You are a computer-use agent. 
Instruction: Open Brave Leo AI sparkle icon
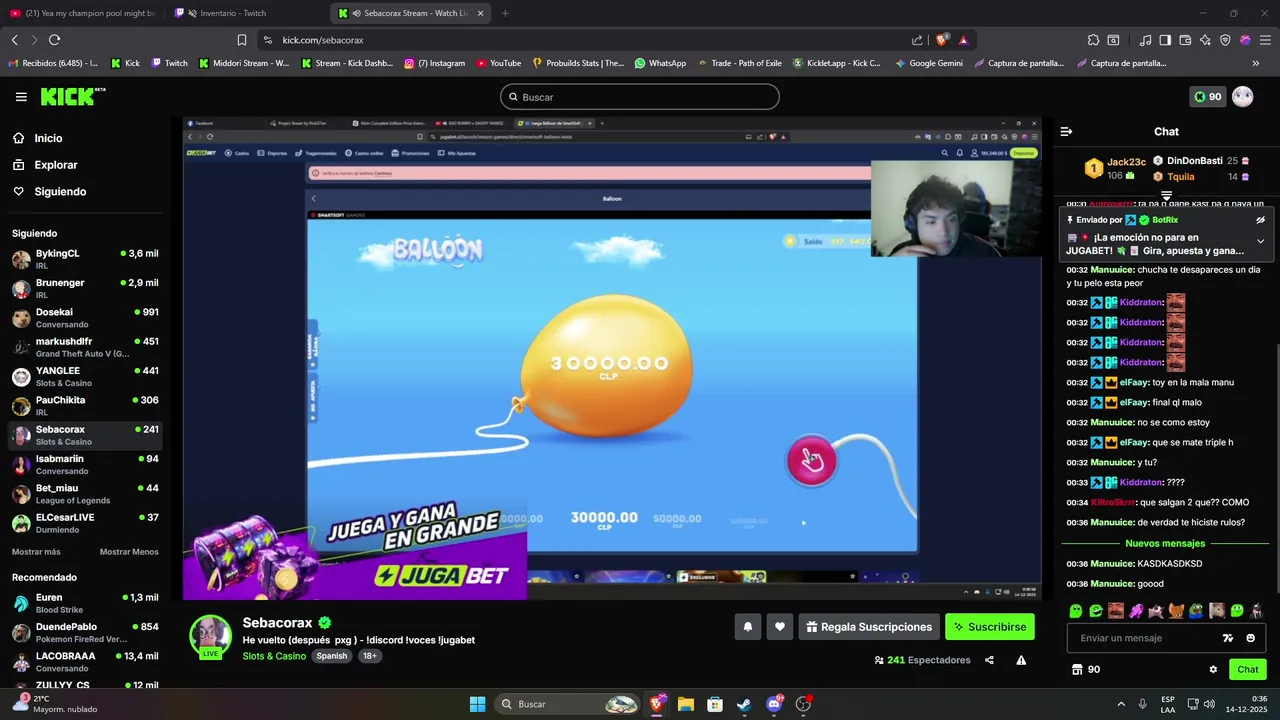tap(1205, 40)
